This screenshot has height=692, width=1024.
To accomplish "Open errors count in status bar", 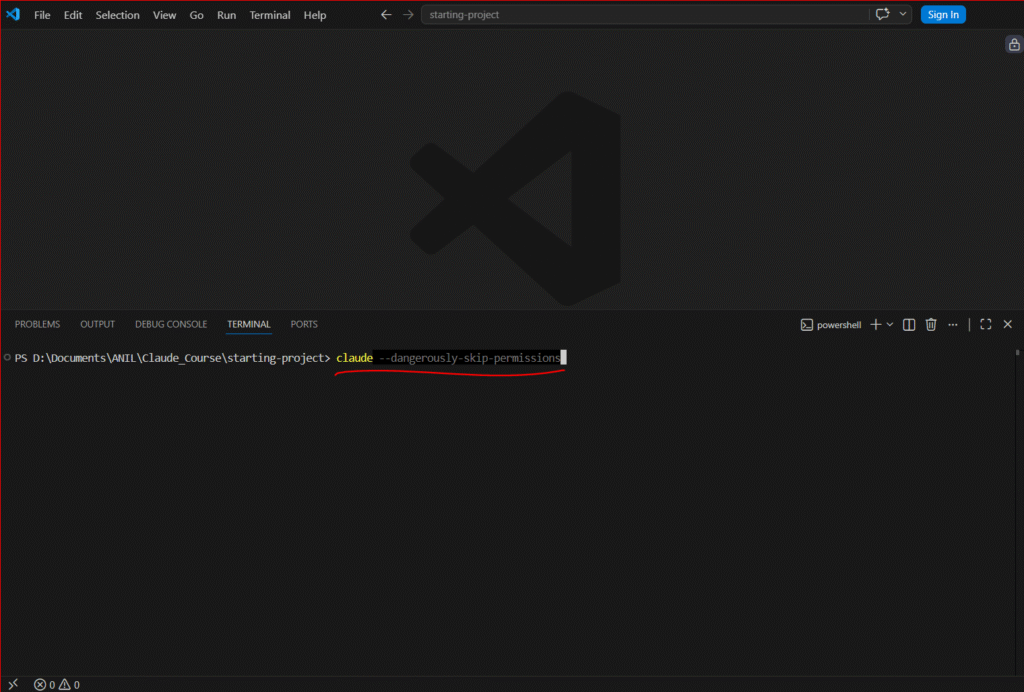I will click(44, 685).
